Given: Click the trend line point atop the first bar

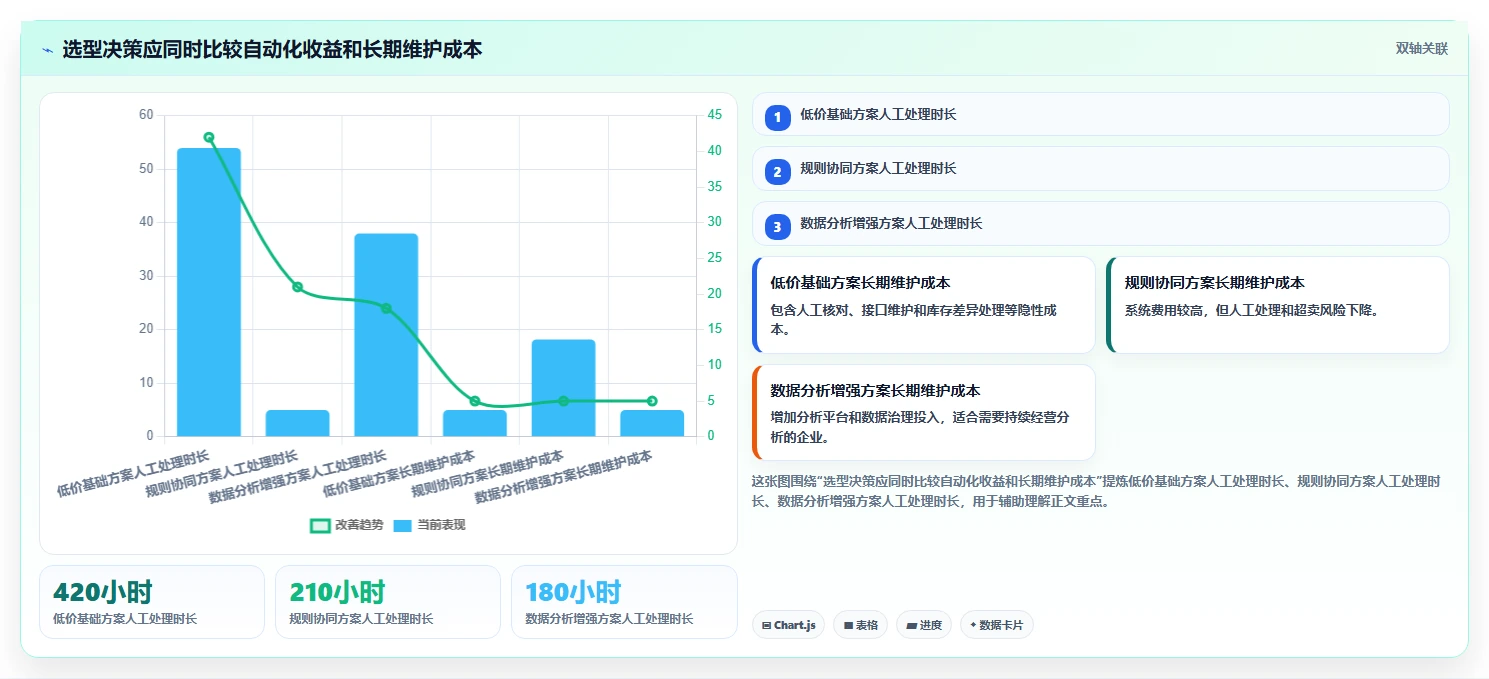Looking at the screenshot, I should coord(209,137).
